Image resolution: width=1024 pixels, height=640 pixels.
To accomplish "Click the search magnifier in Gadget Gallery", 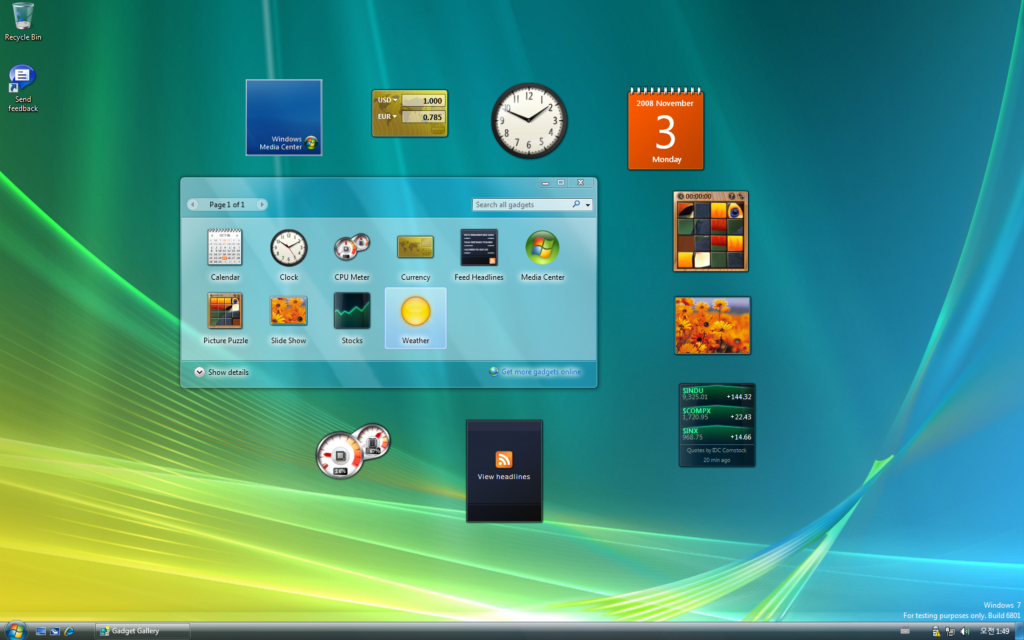I will coord(576,204).
